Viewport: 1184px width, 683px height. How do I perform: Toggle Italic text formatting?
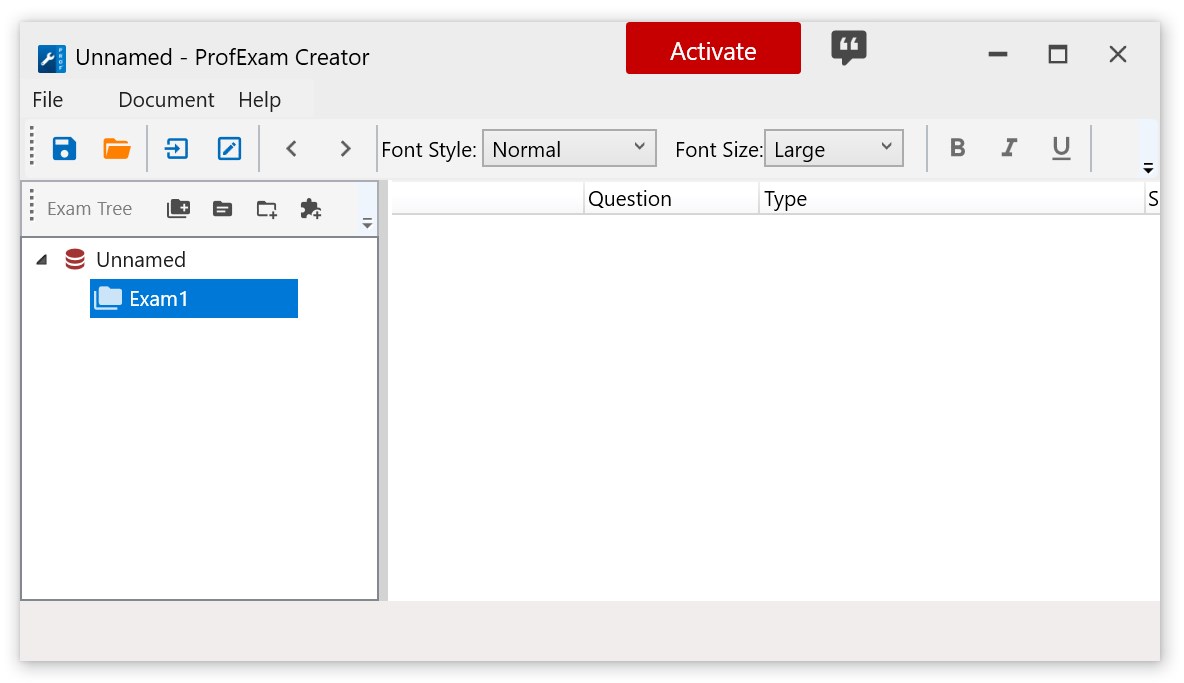pos(1009,149)
